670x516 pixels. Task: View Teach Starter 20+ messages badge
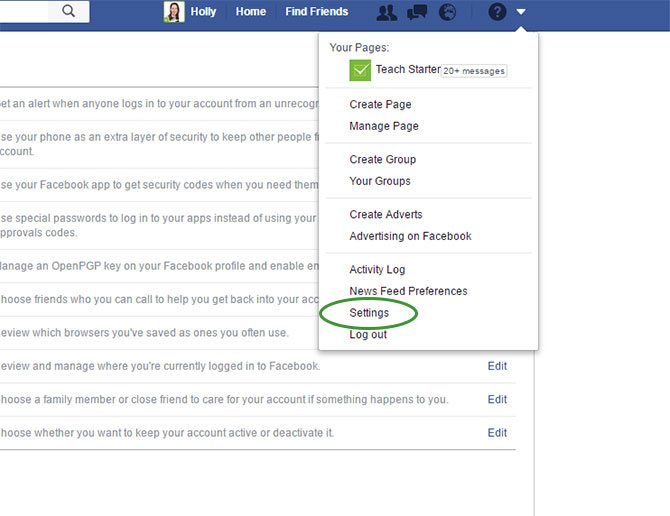point(473,71)
